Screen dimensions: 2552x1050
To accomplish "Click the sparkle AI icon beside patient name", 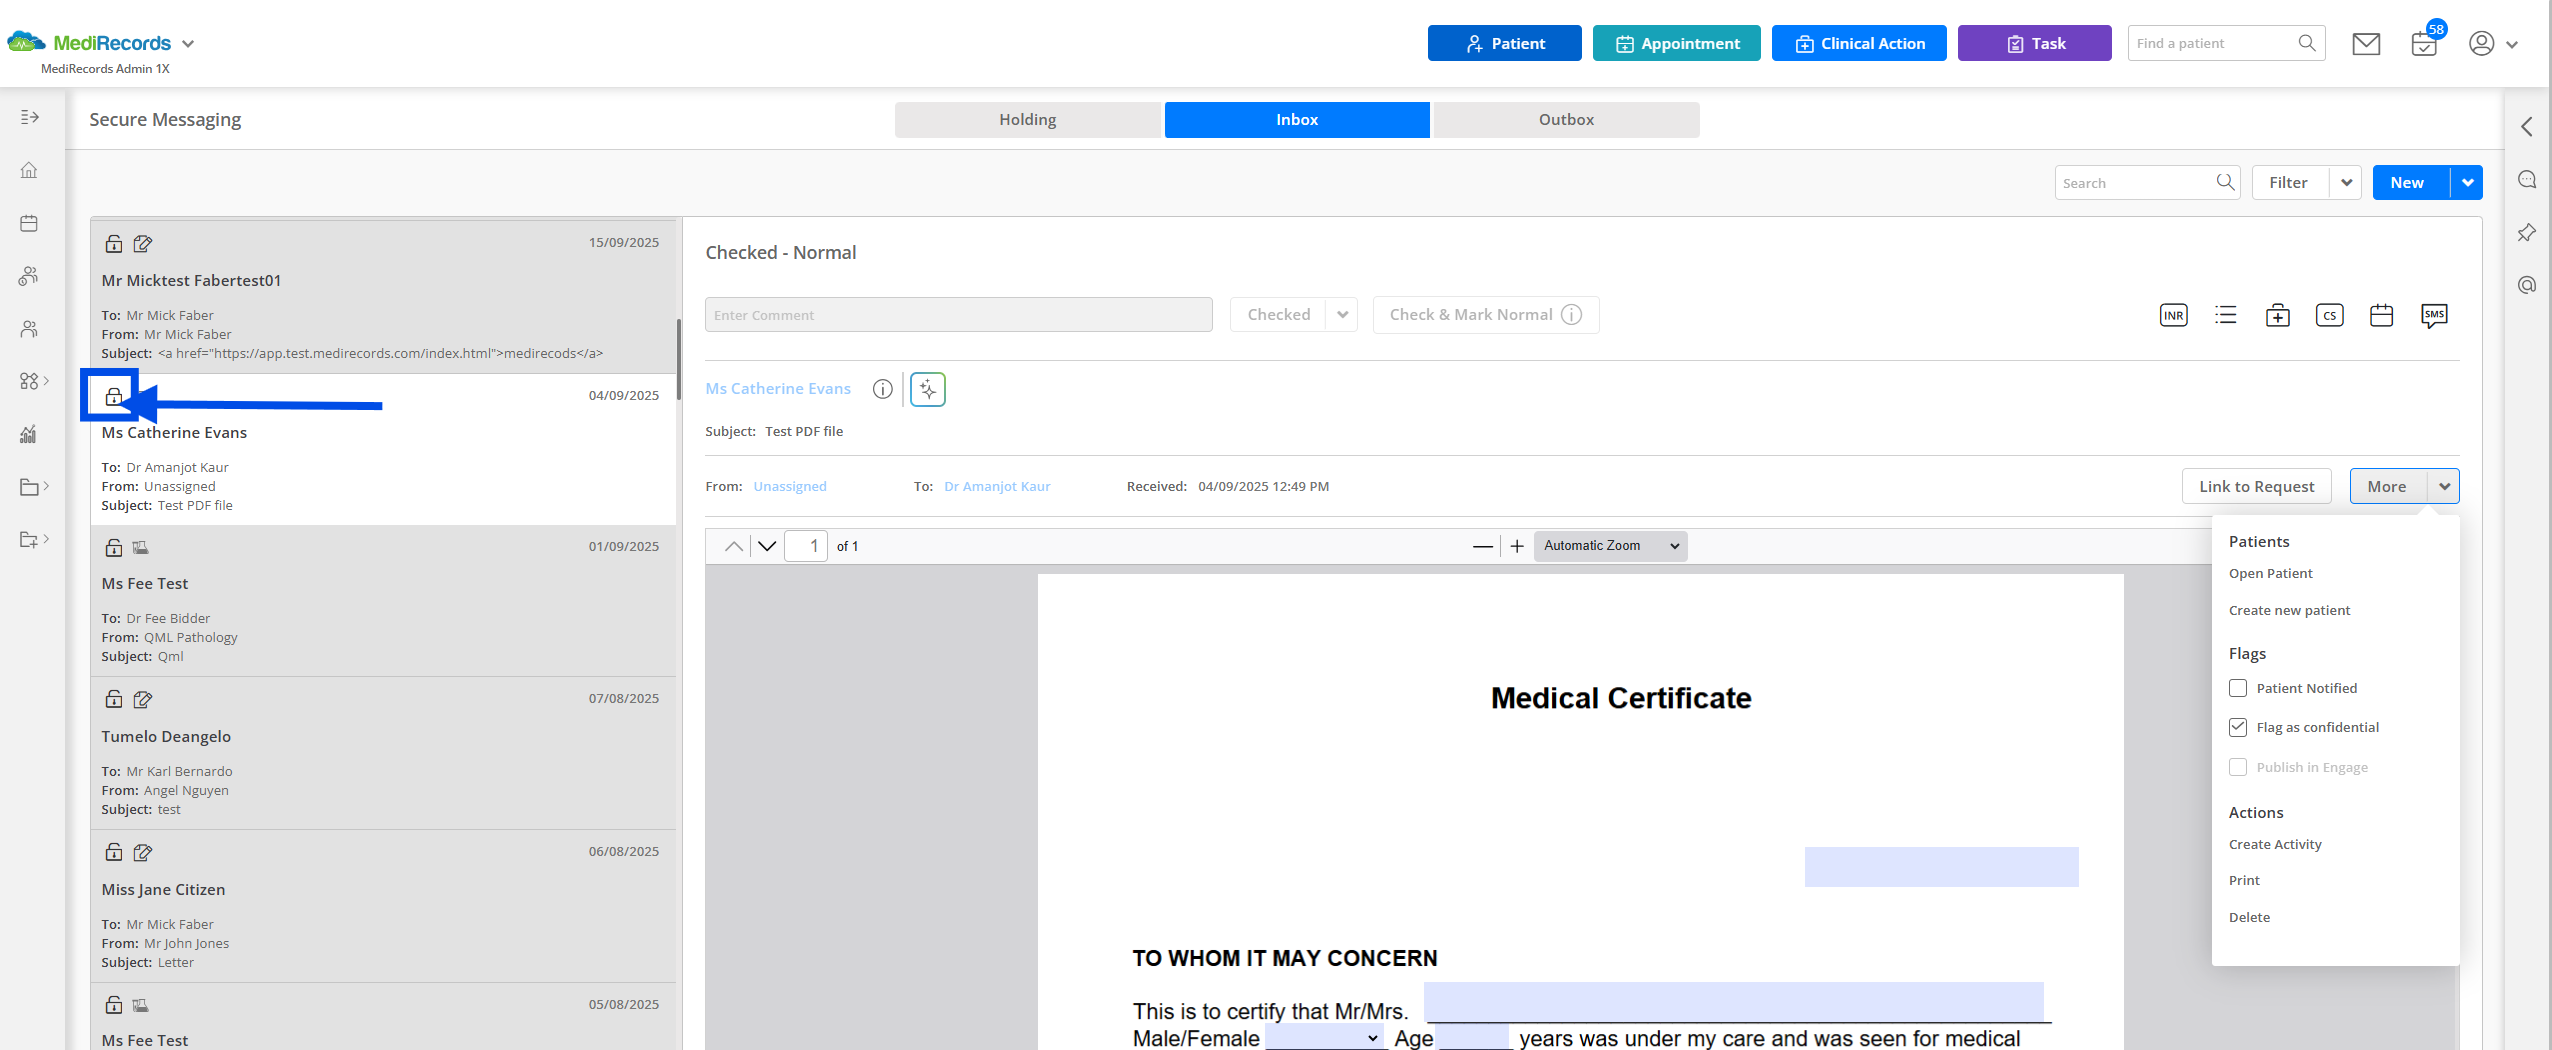I will [928, 389].
